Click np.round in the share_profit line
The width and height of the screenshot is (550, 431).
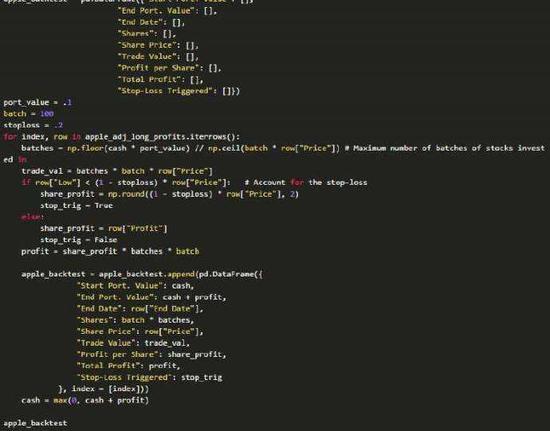tap(126, 194)
